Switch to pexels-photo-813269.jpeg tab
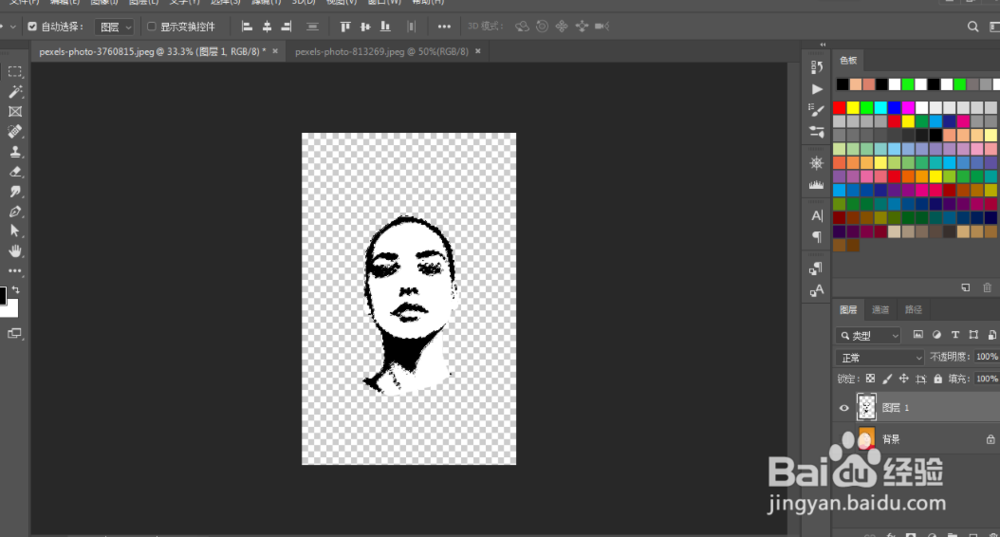 [x=381, y=52]
